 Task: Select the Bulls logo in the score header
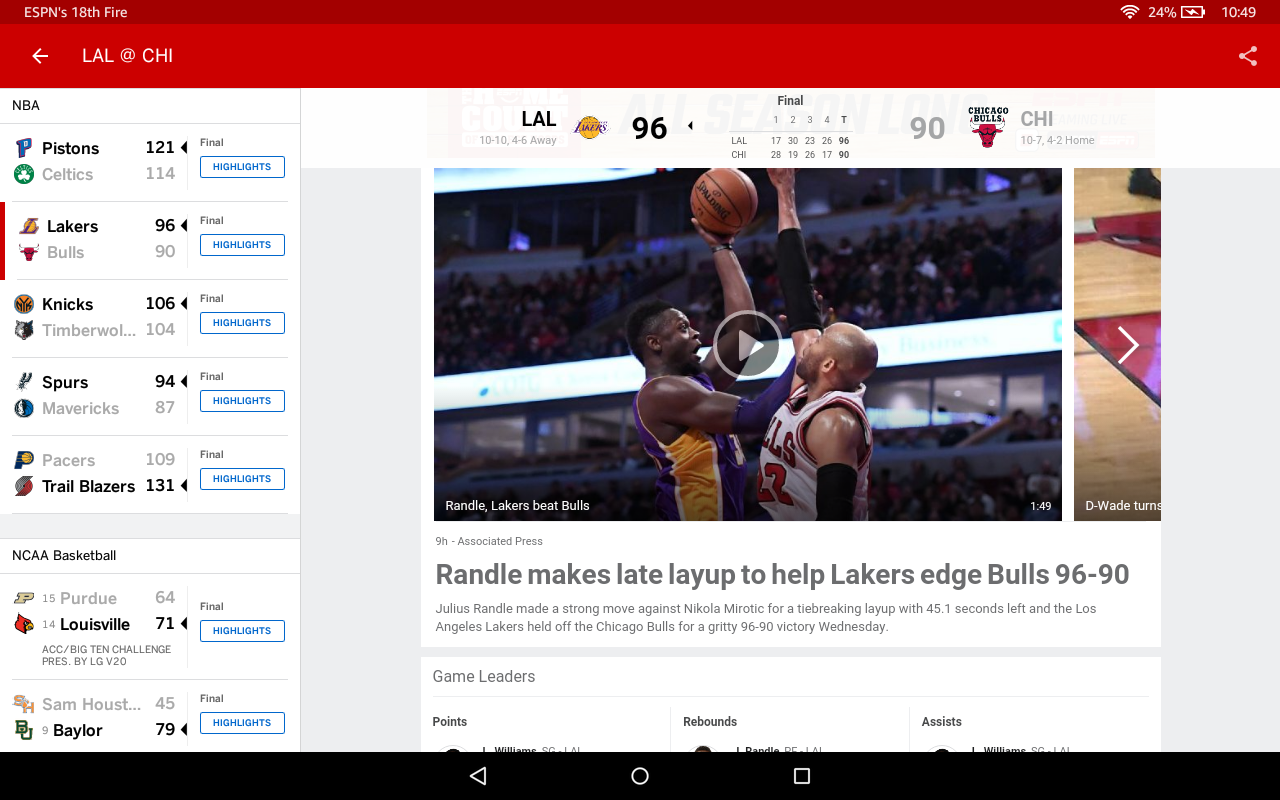pyautogui.click(x=985, y=125)
